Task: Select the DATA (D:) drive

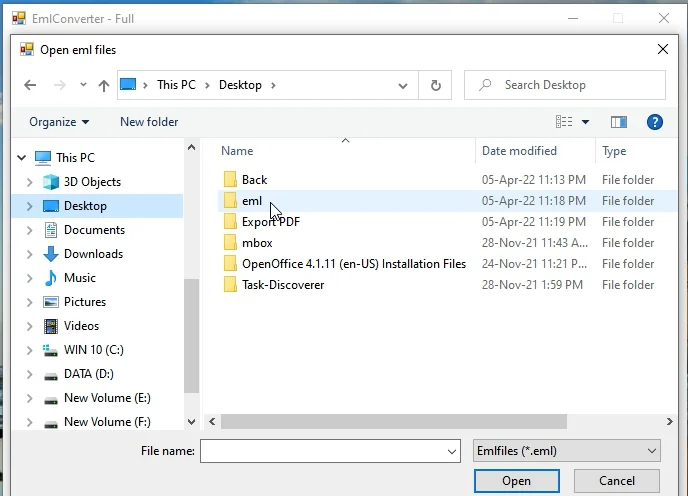Action: 89,374
